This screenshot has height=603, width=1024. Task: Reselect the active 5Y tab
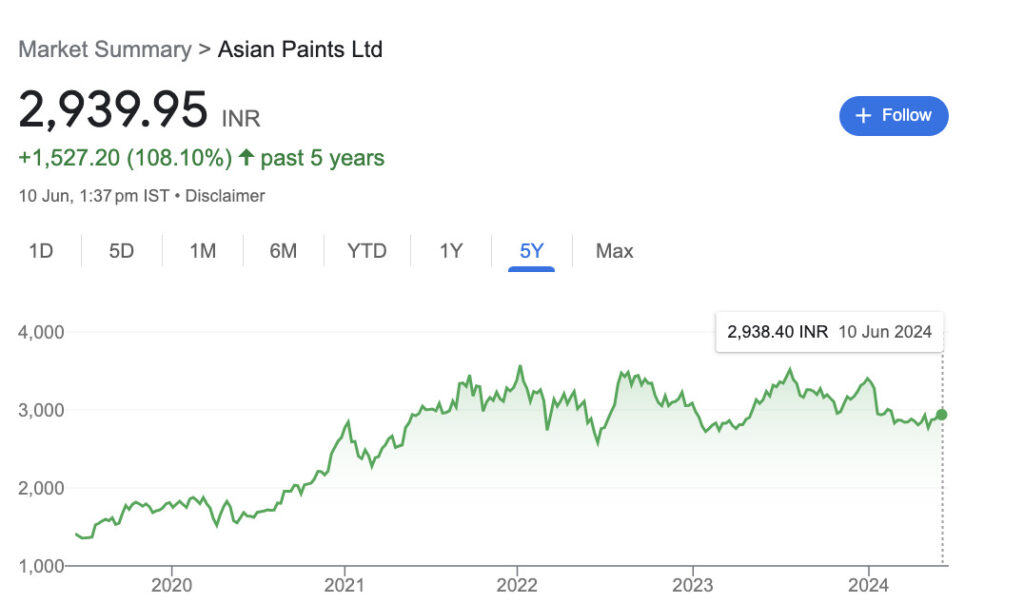(529, 251)
